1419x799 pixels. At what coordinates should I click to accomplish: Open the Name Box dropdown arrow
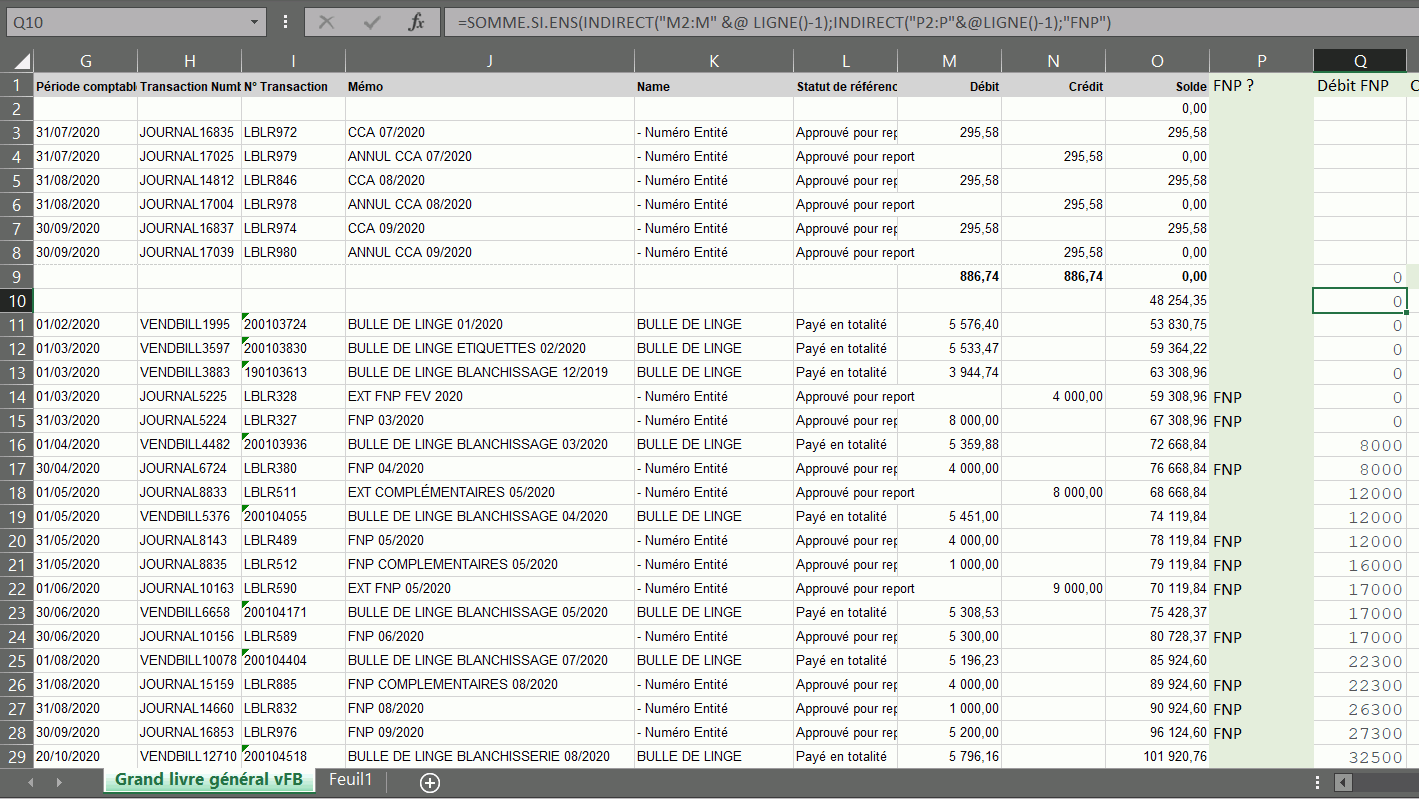255,22
